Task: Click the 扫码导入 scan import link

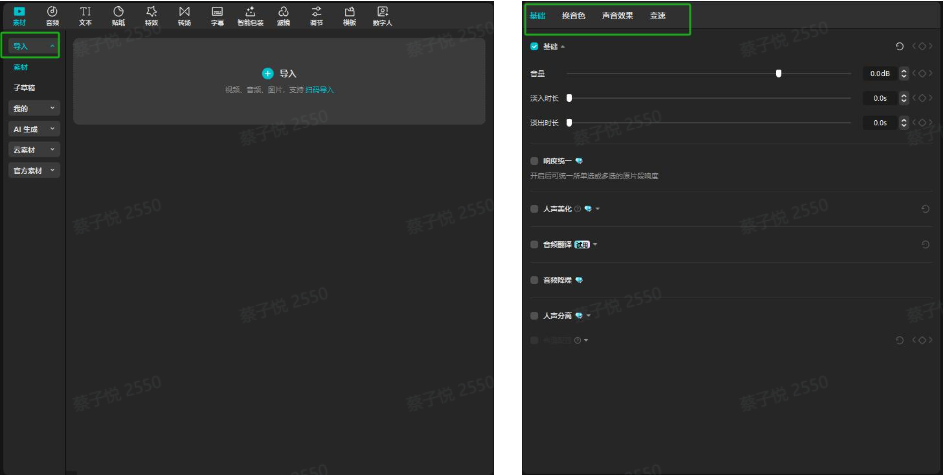Action: pyautogui.click(x=319, y=90)
